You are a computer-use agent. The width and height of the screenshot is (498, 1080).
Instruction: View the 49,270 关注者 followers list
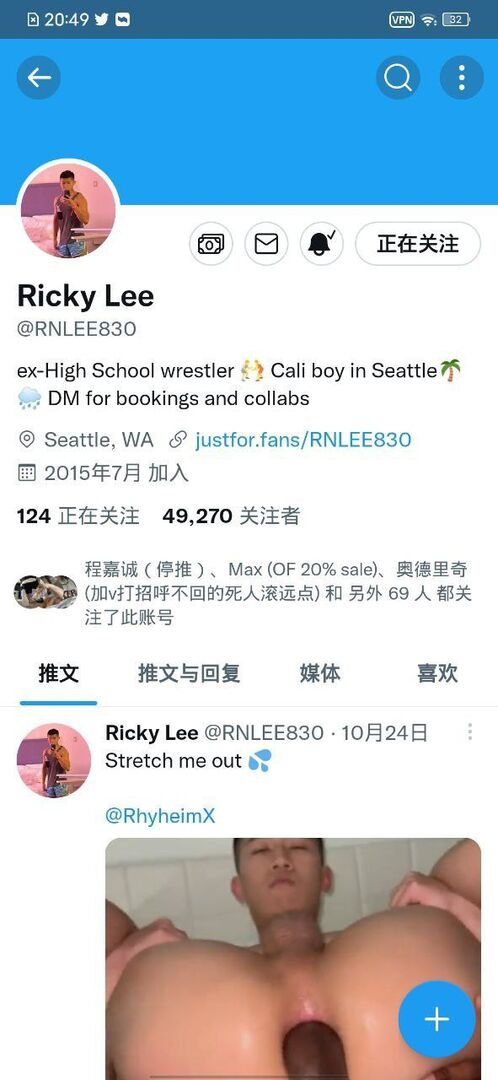click(231, 516)
